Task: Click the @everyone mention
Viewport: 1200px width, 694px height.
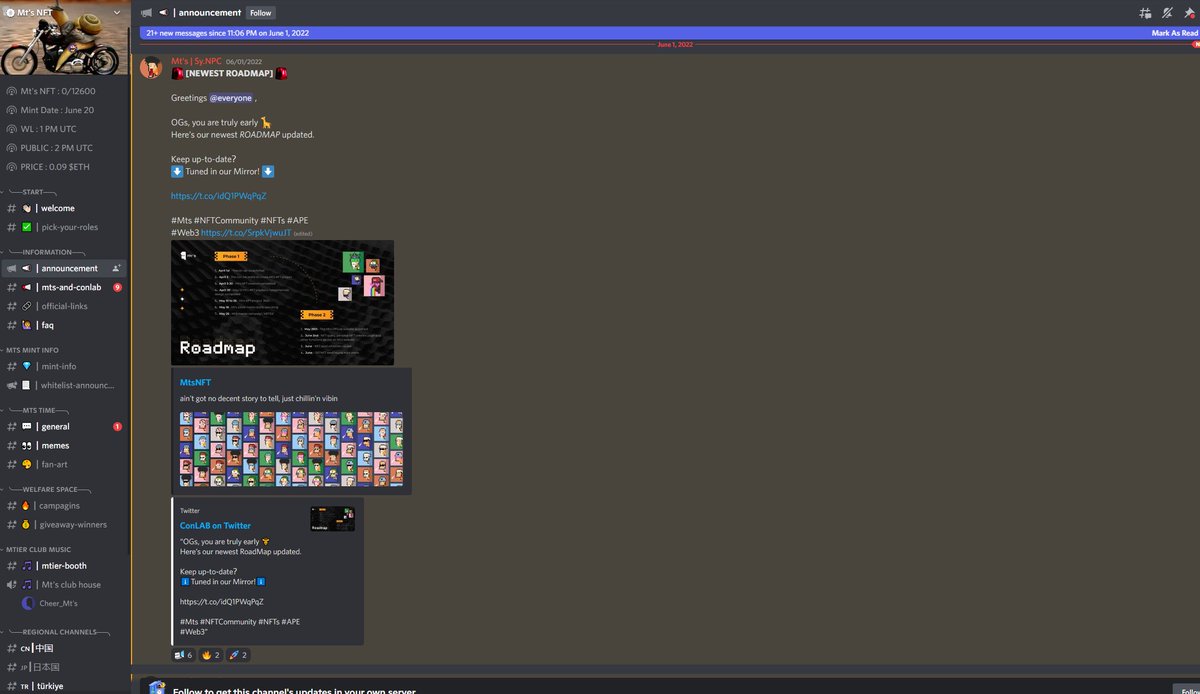Action: pyautogui.click(x=230, y=98)
